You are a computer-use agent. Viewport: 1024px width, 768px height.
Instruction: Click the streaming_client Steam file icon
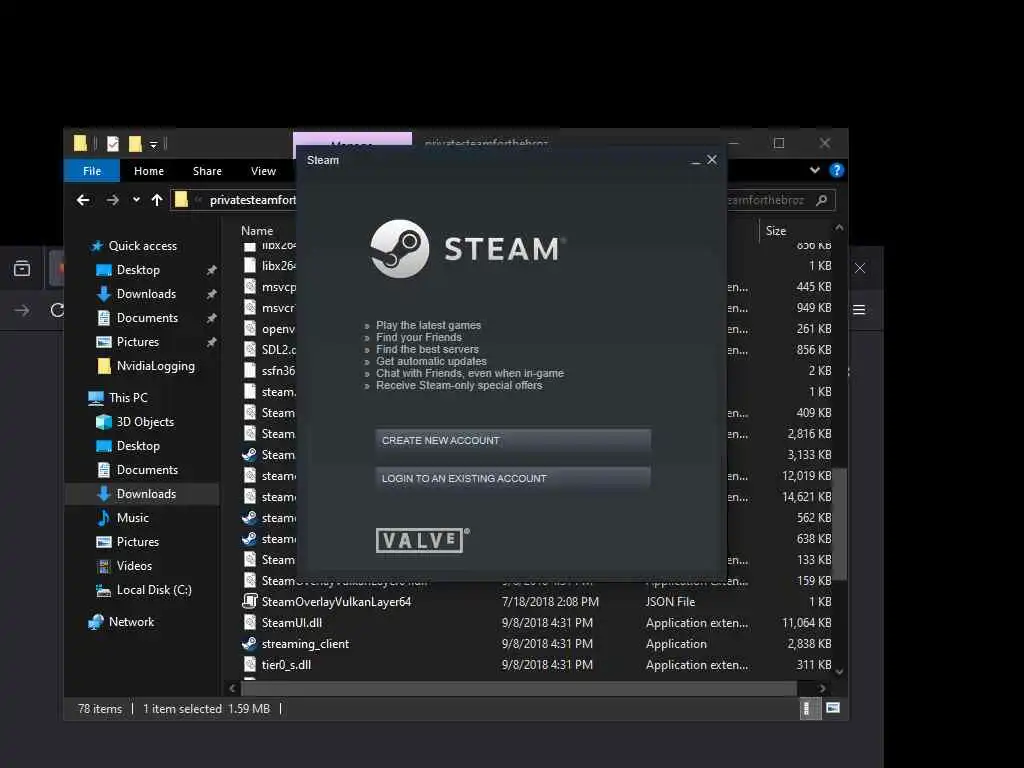tap(249, 644)
